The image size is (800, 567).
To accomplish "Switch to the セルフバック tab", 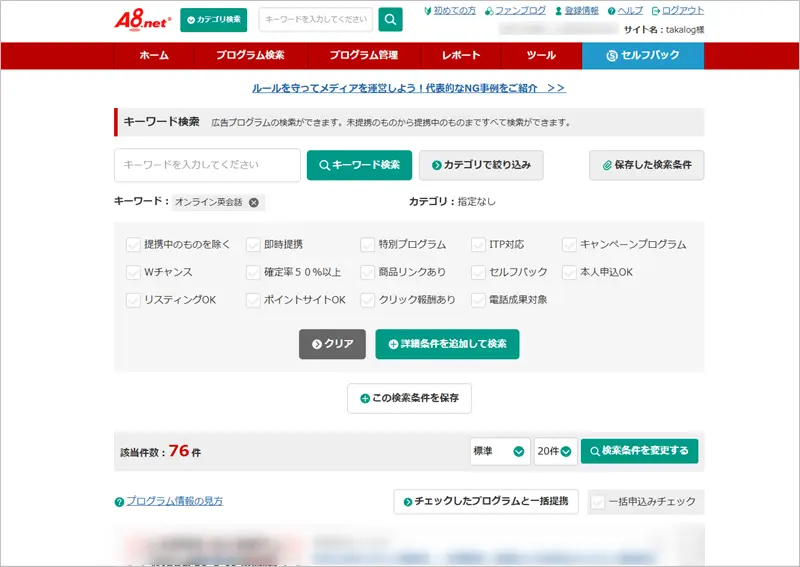I will pyautogui.click(x=642, y=56).
